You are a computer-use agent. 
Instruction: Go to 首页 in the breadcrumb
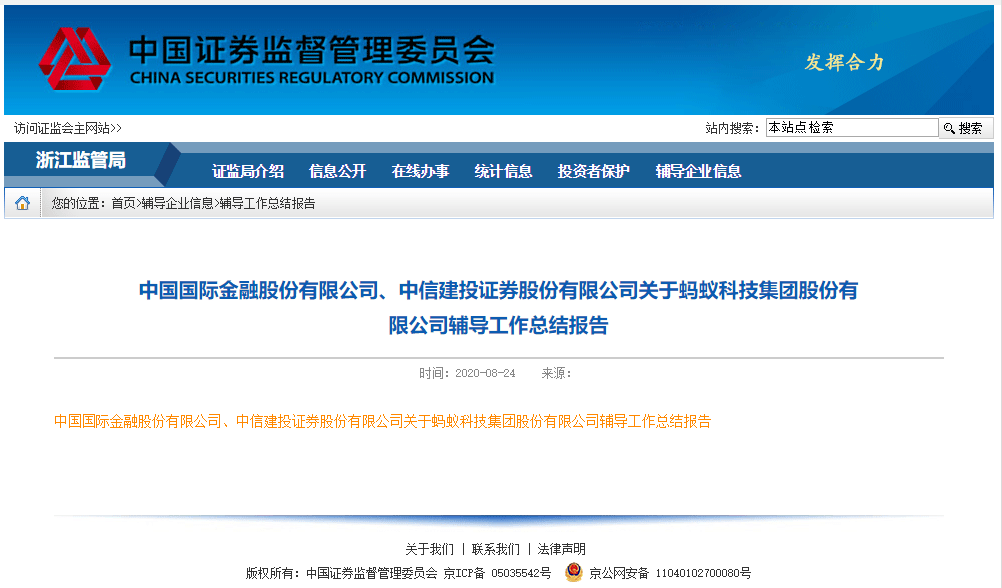point(123,203)
